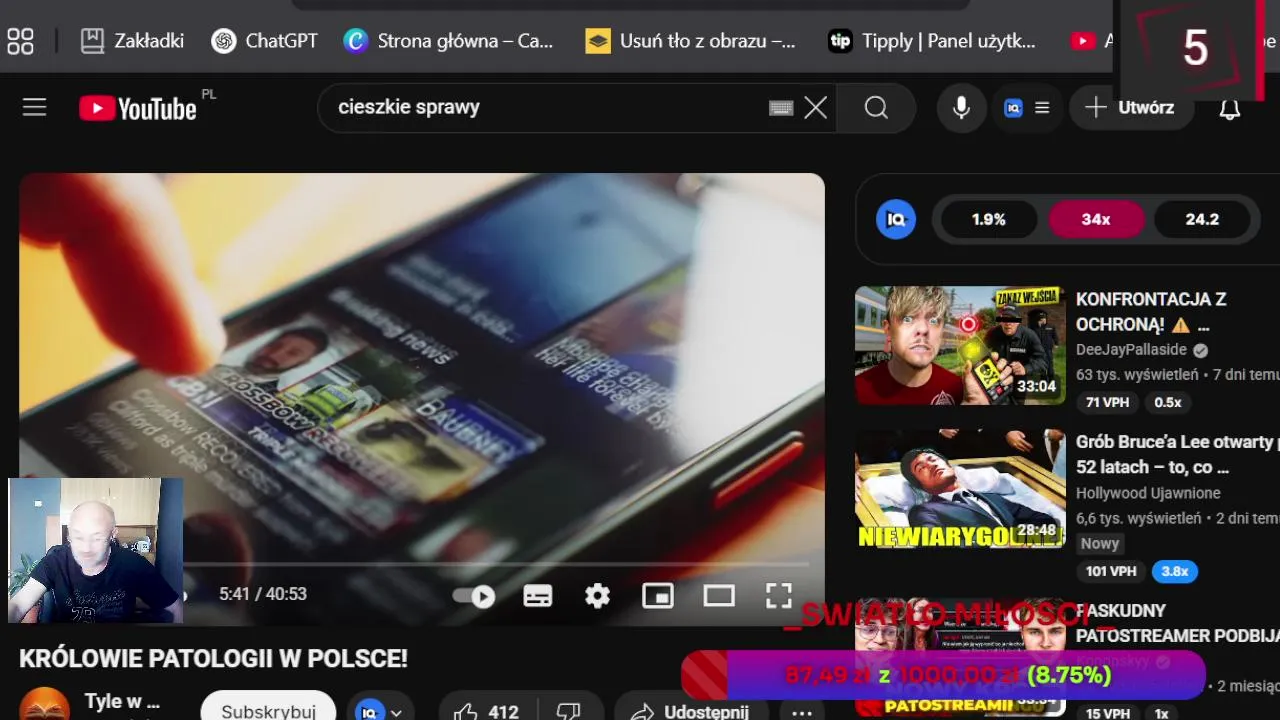Viewport: 1280px width, 720px height.
Task: Open 'KONFRONTACJA Z OCHRONĄ!' video thumbnail
Action: 960,345
